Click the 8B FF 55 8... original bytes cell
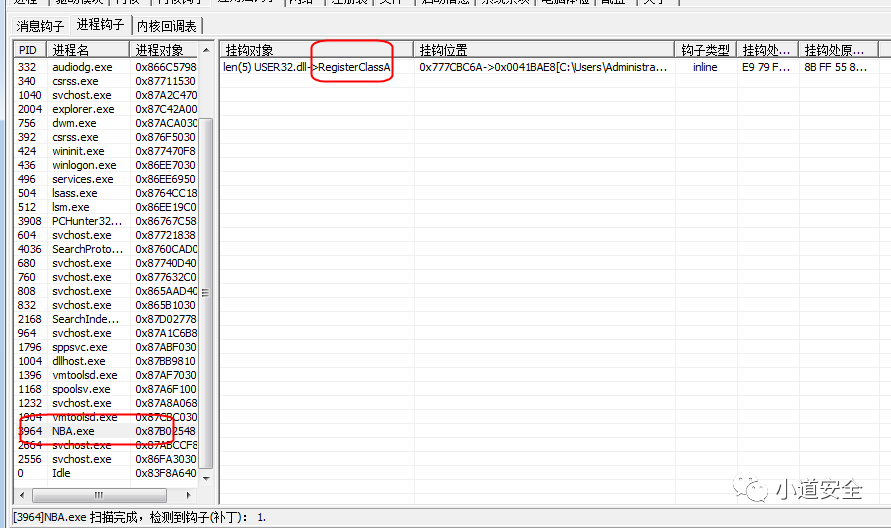891x528 pixels. [836, 67]
